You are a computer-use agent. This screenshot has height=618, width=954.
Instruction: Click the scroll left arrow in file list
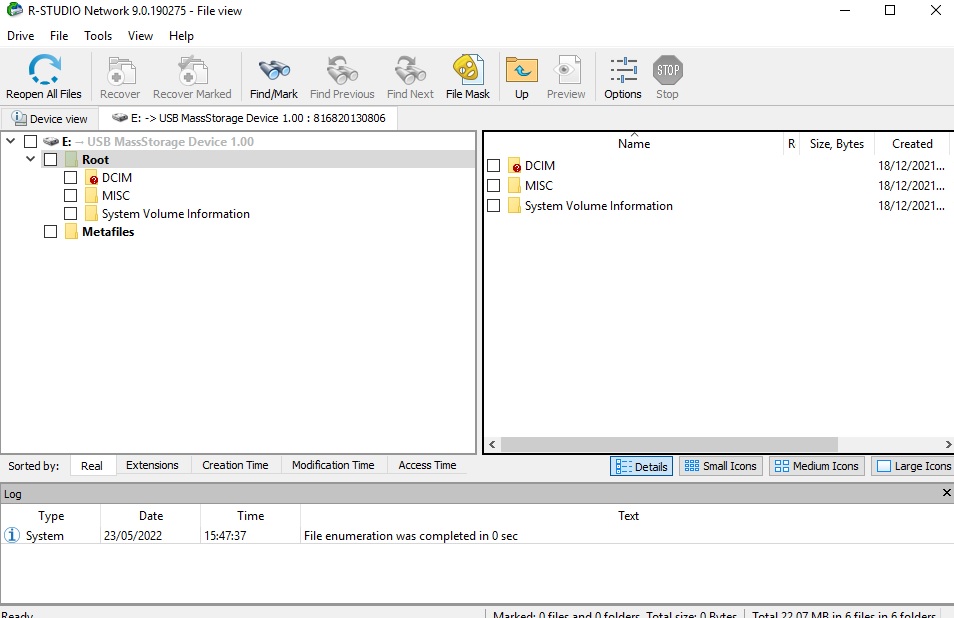point(492,444)
